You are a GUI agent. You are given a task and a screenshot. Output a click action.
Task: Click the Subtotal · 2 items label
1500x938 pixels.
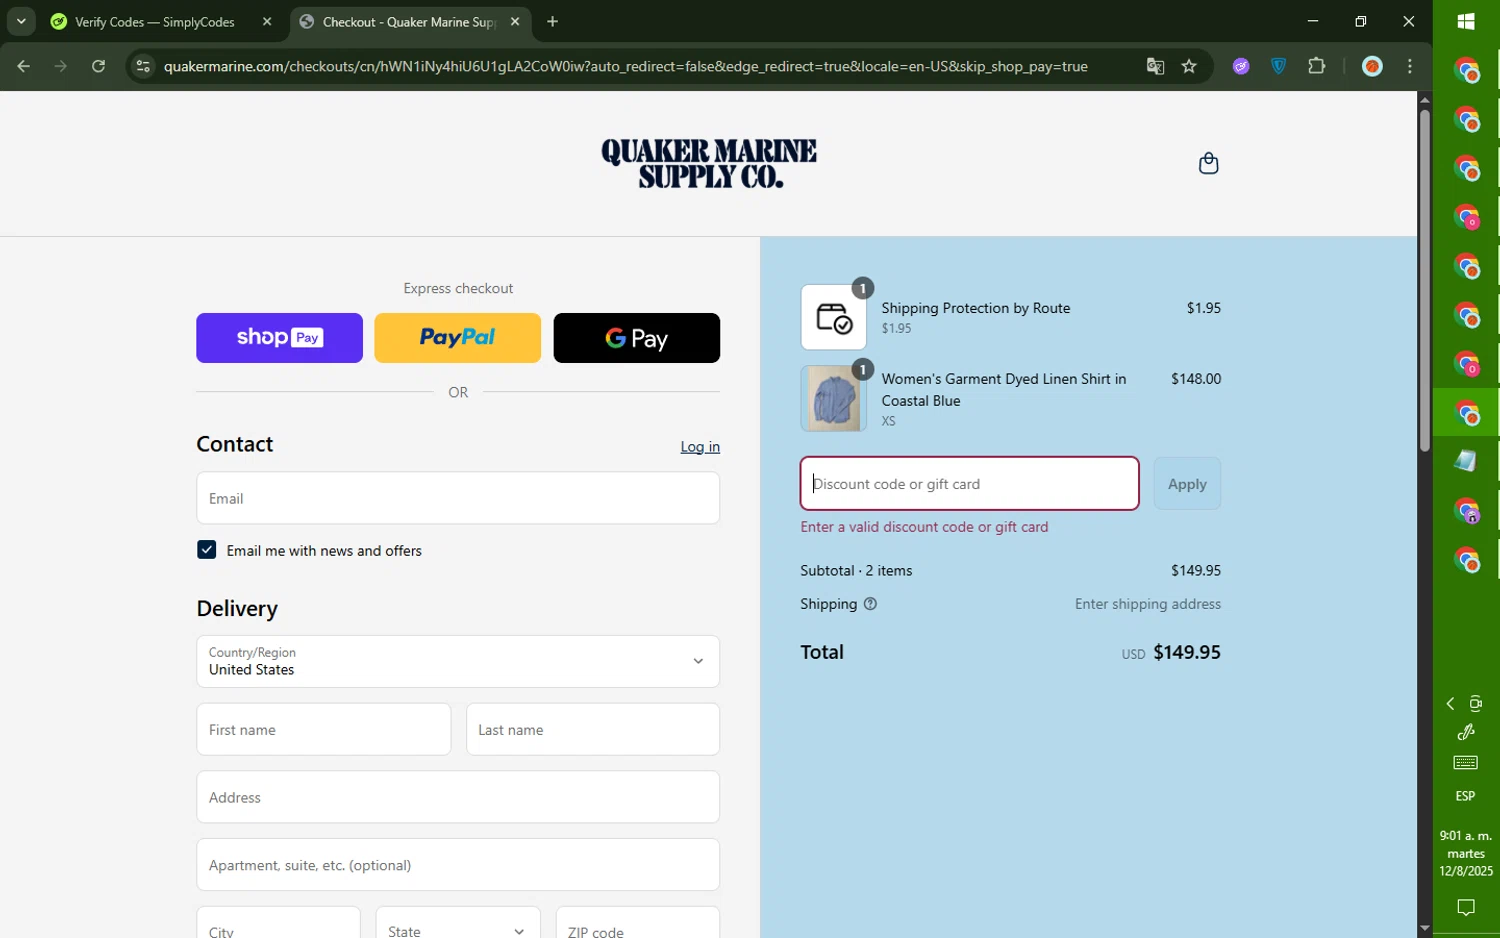tap(856, 571)
